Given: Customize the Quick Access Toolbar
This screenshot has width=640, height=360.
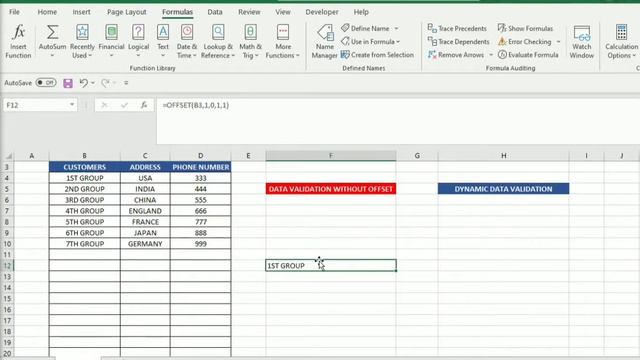Looking at the screenshot, I should pos(126,83).
